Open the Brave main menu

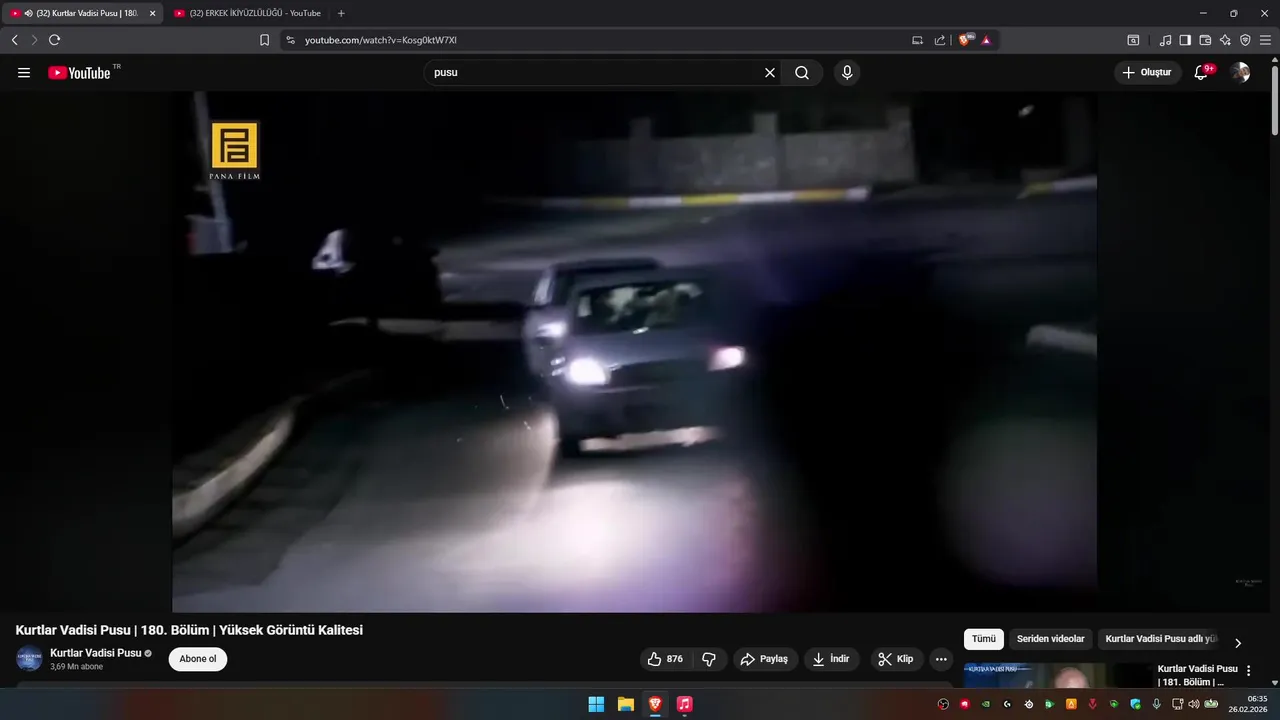pos(1265,40)
